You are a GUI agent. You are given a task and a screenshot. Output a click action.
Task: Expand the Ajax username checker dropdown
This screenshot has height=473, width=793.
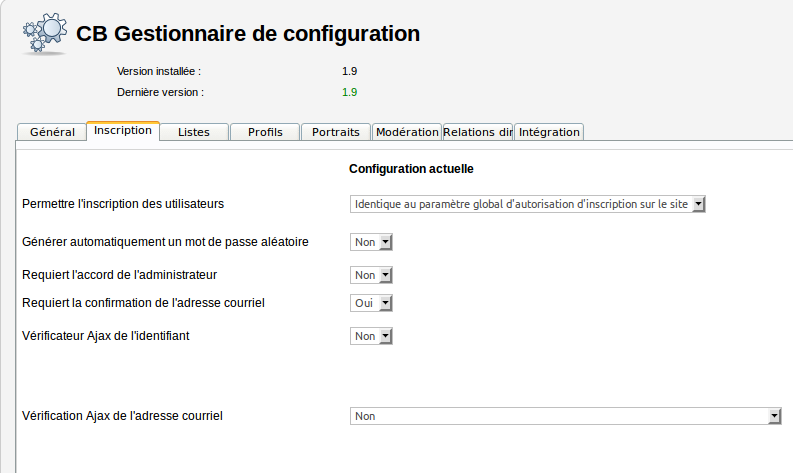coord(372,336)
